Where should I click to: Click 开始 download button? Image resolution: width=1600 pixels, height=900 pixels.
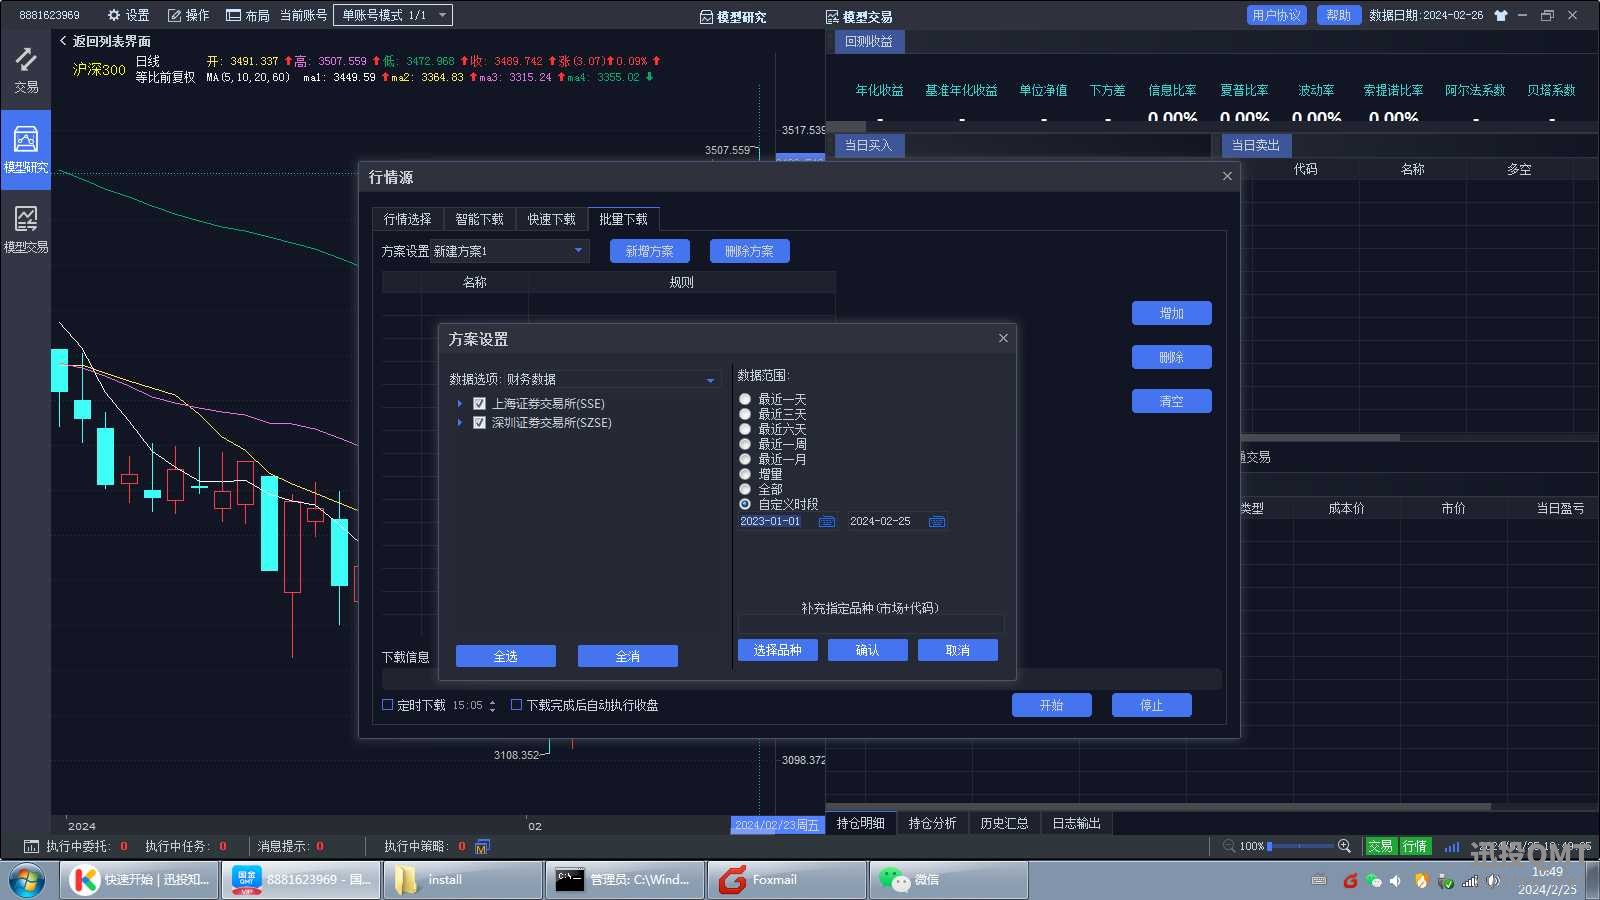click(x=1052, y=705)
